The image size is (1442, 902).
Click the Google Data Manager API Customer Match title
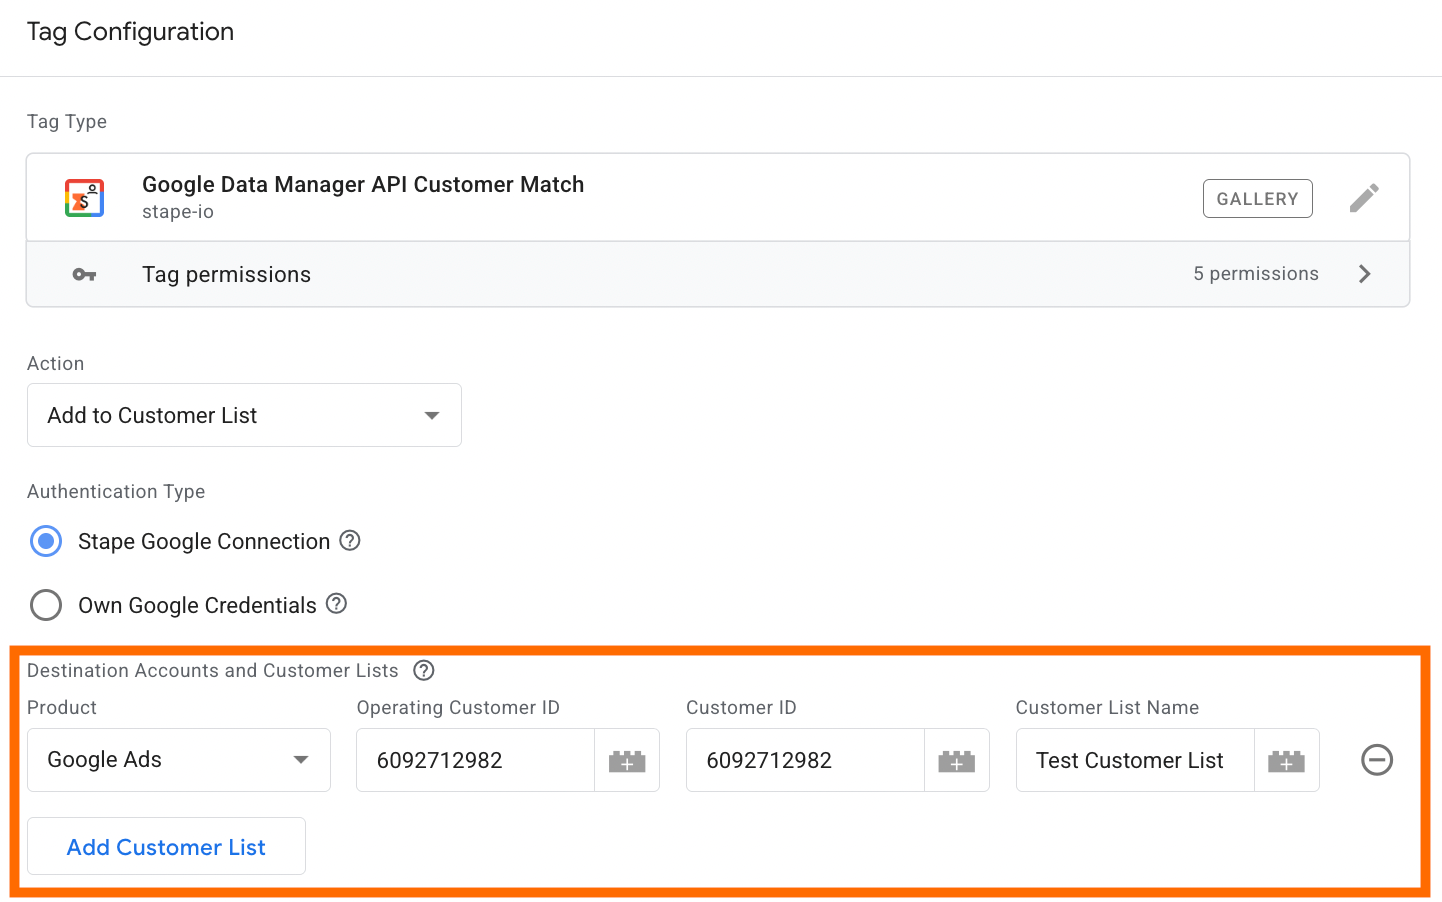tap(363, 184)
